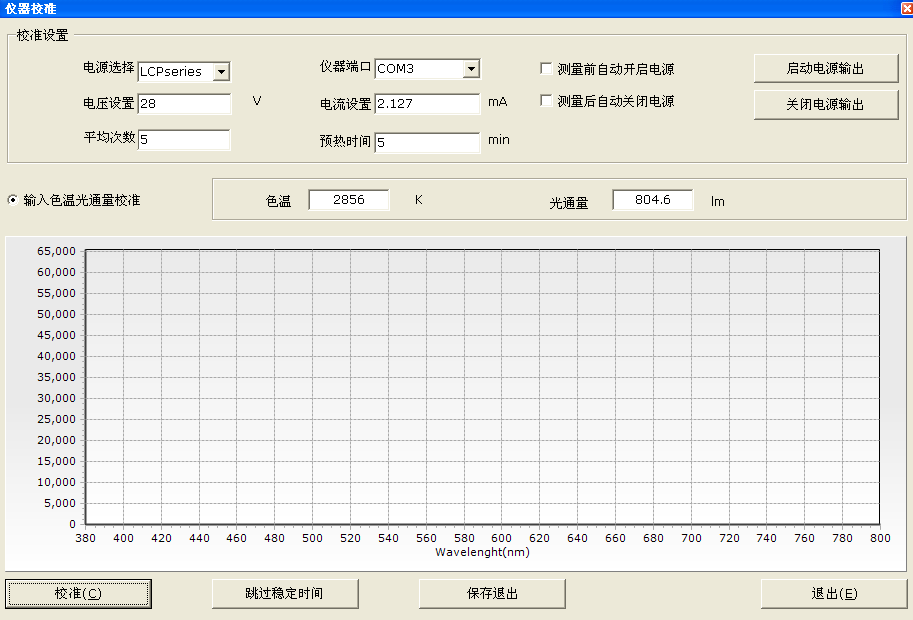The width and height of the screenshot is (913, 620).
Task: Select 输入色温光通量校准 radio button
Action: click(x=13, y=200)
